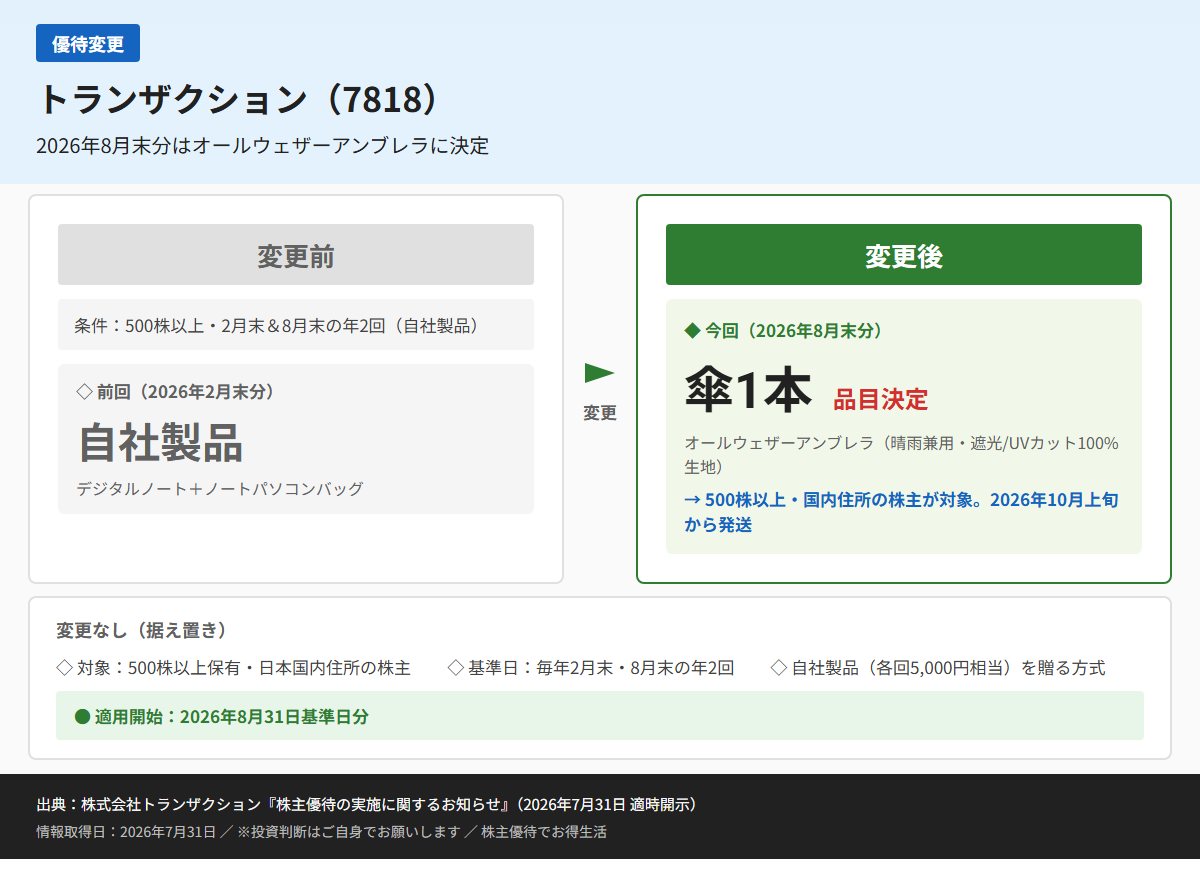Click the 出典 source line in the footer

(366, 805)
